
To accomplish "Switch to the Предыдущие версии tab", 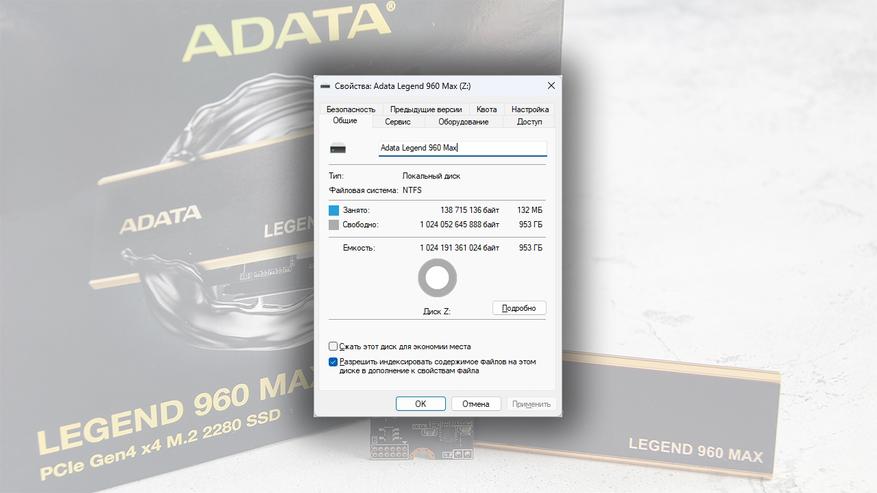I will pyautogui.click(x=426, y=109).
